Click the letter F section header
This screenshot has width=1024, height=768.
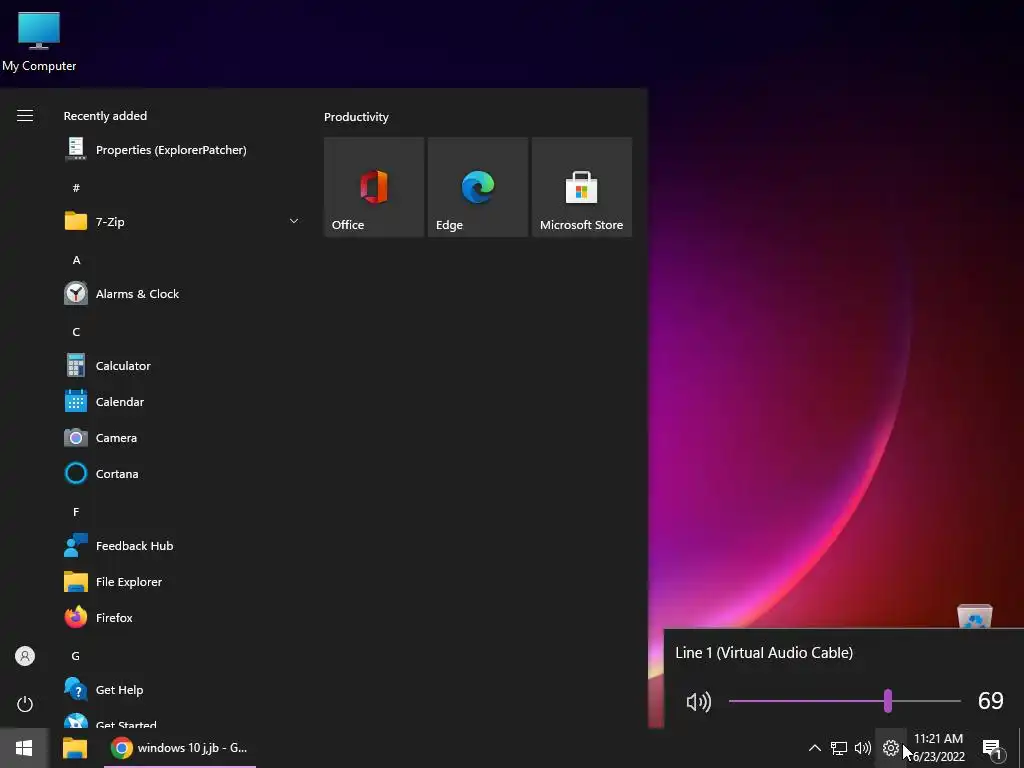[76, 512]
